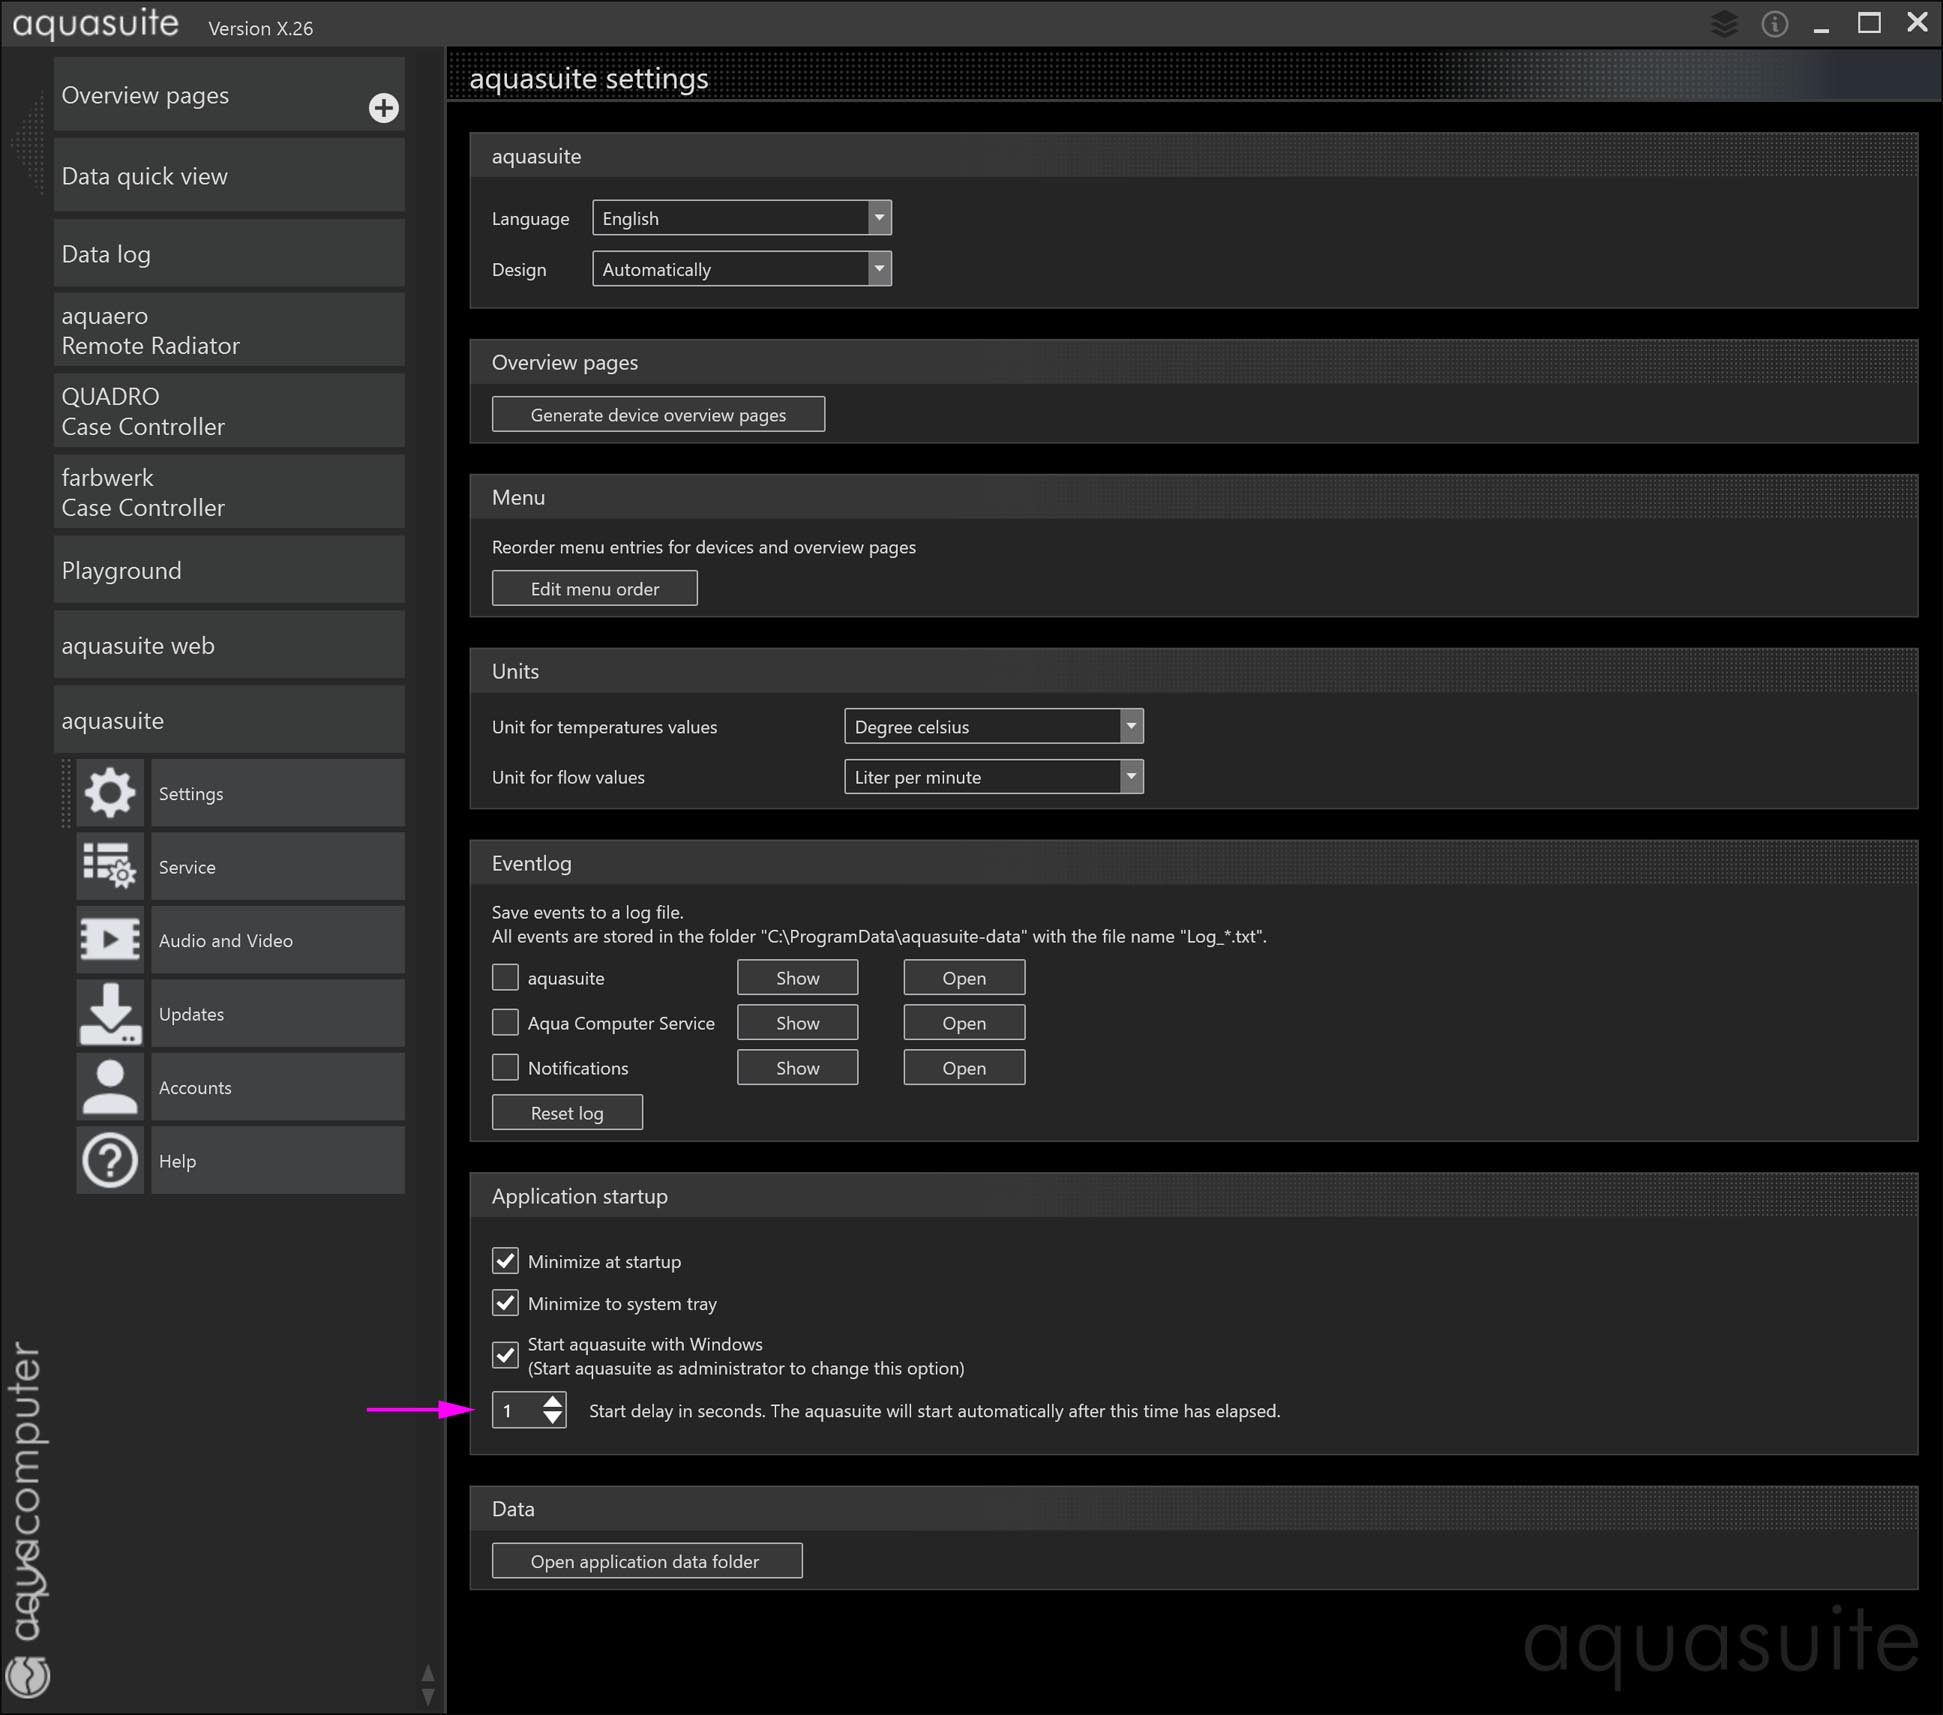Expand the Design dropdown
This screenshot has height=1715, width=1943.
(879, 269)
